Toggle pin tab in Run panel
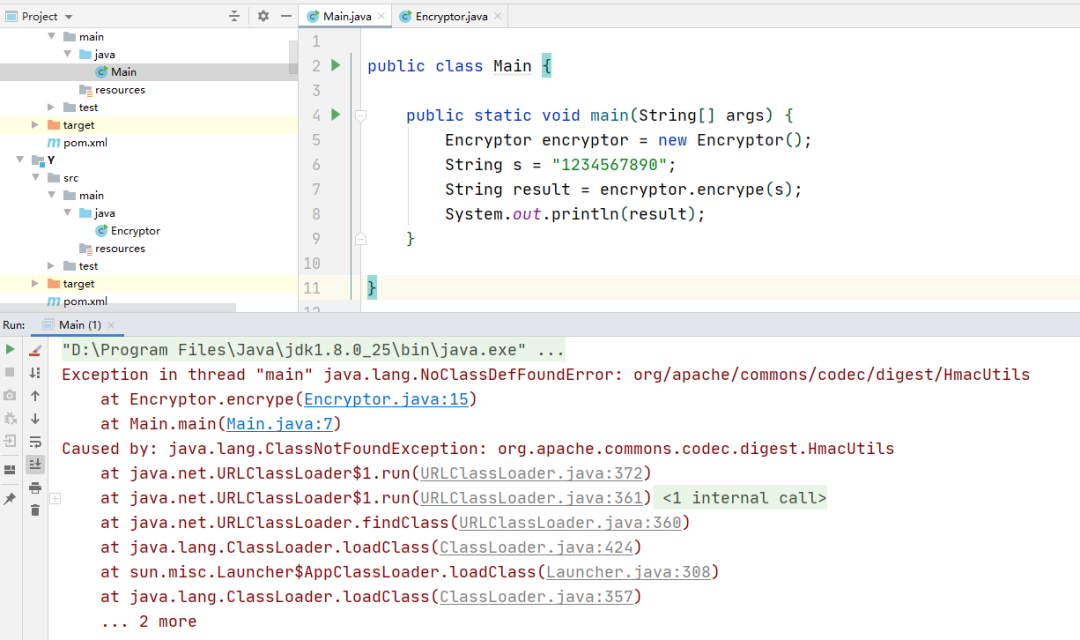 (x=10, y=498)
